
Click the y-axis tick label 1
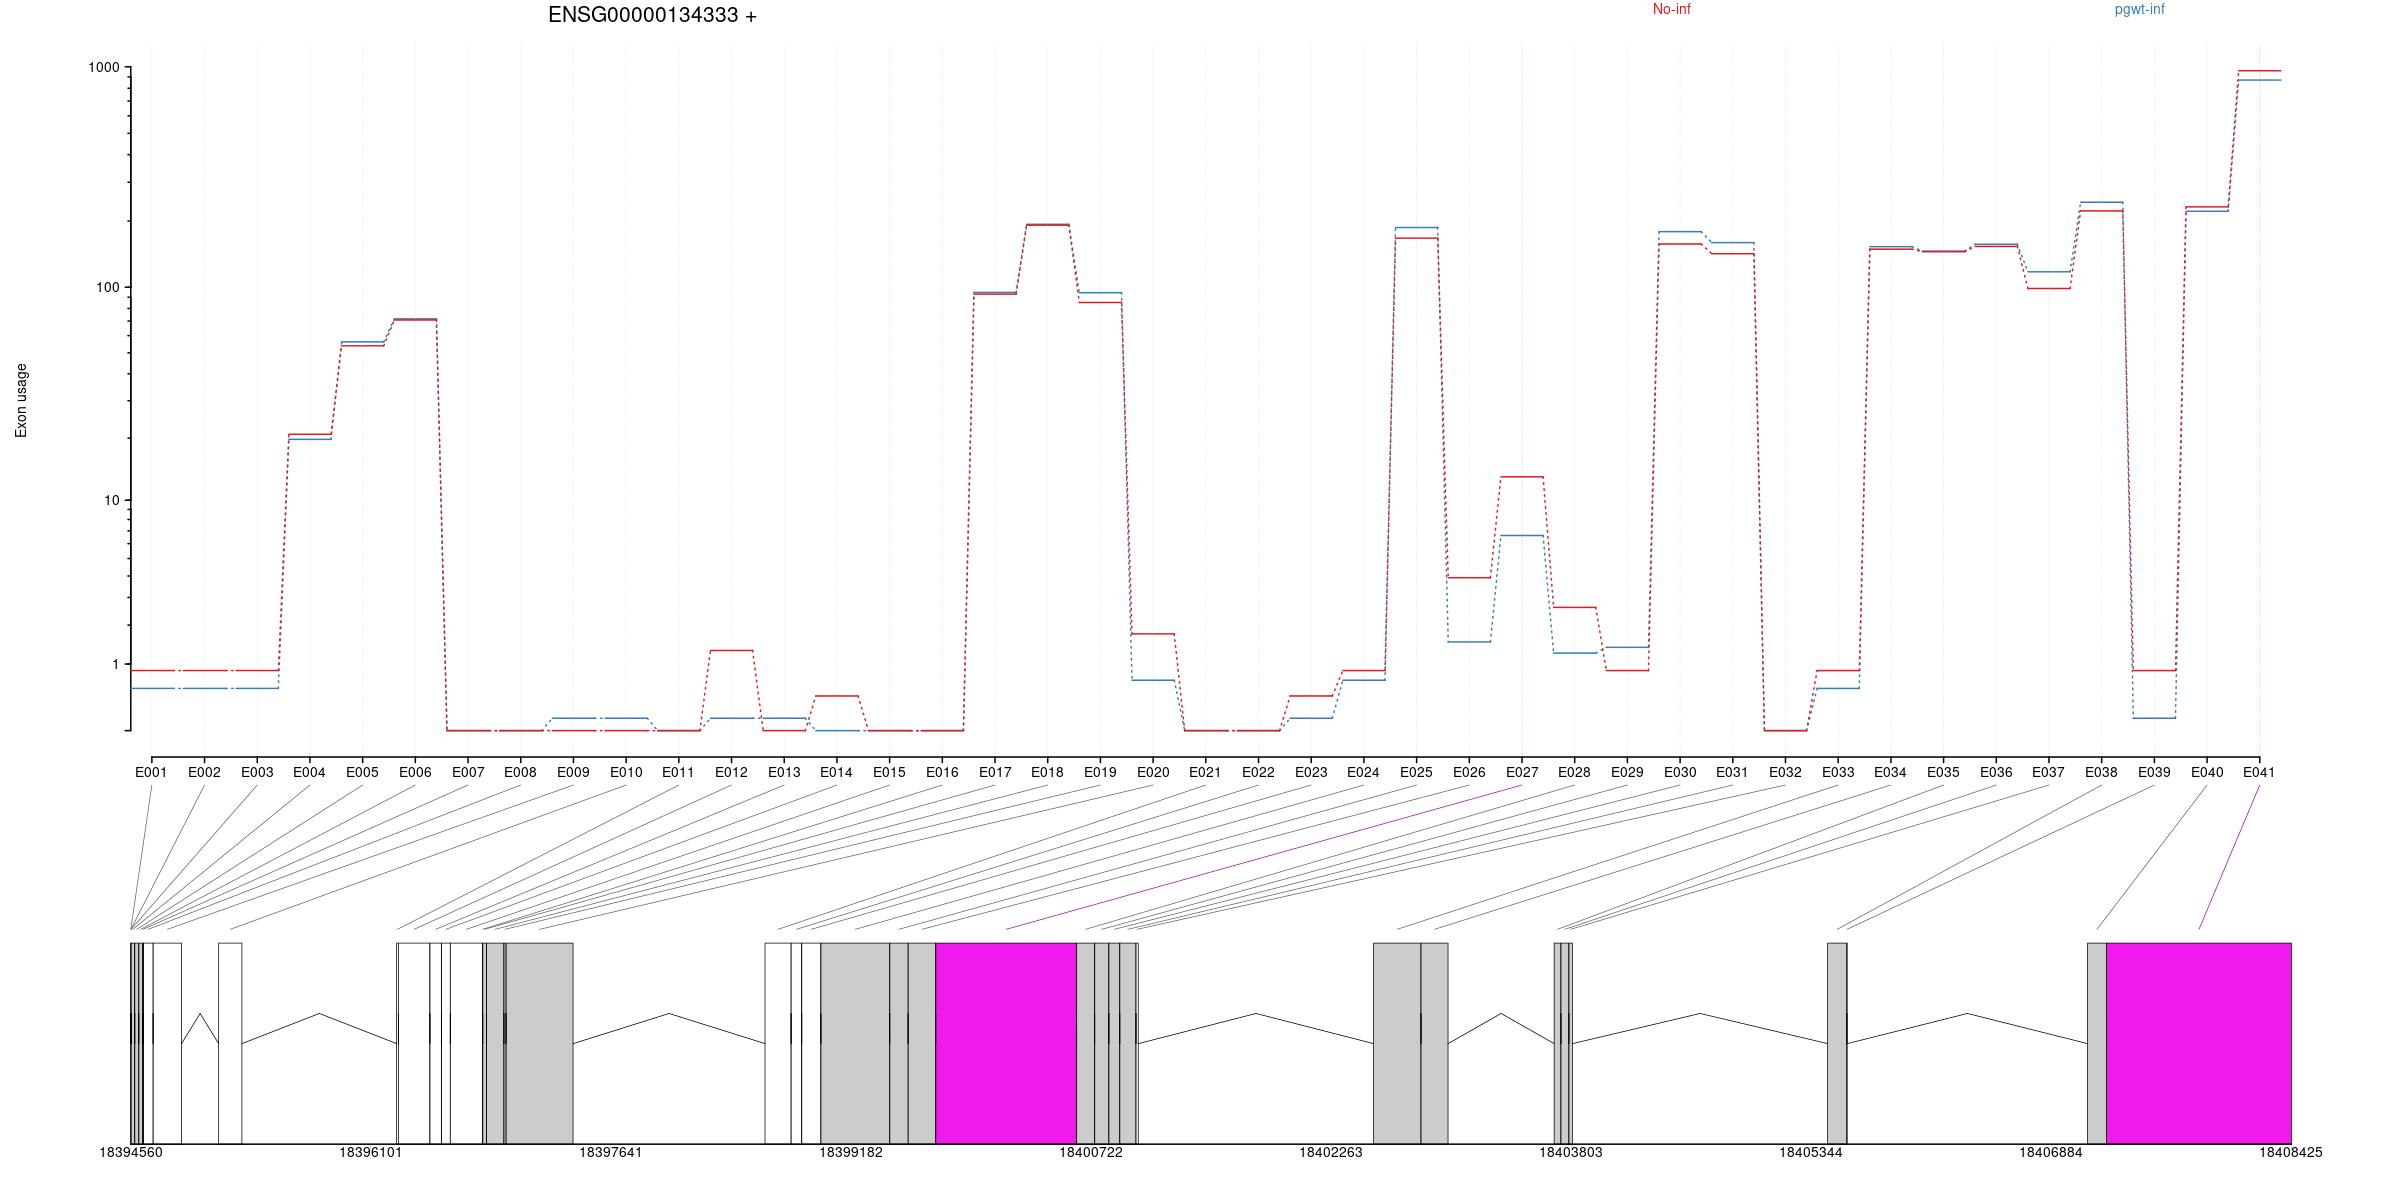click(115, 665)
